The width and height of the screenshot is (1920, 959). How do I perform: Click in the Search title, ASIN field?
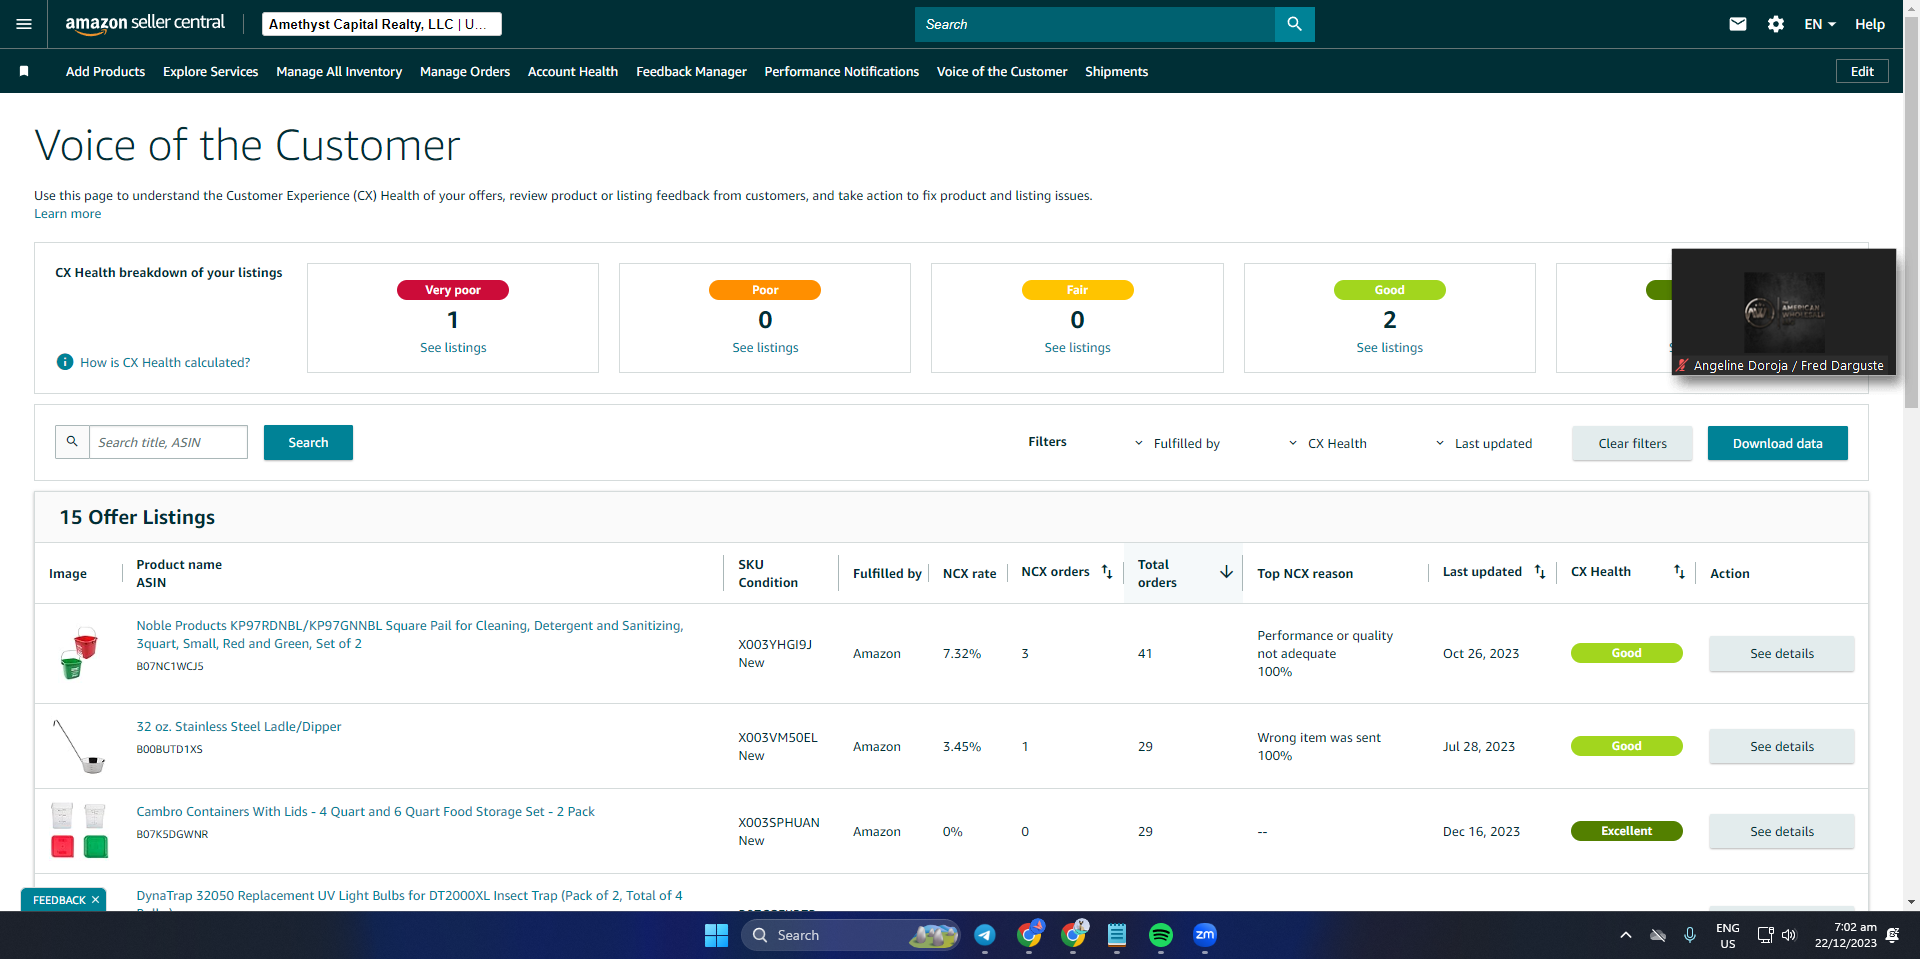pos(168,442)
